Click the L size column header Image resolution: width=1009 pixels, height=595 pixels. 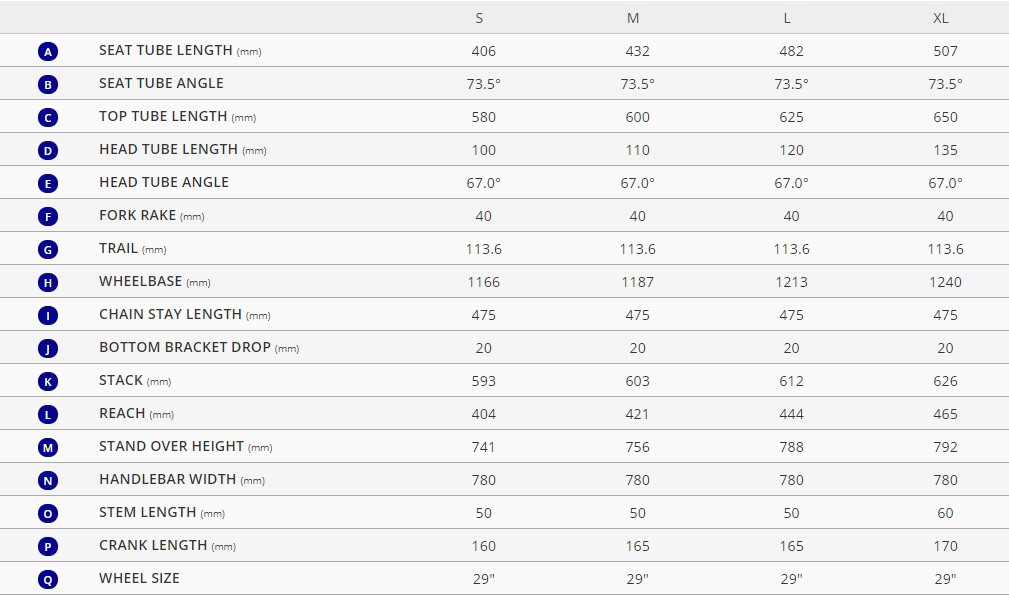click(786, 18)
